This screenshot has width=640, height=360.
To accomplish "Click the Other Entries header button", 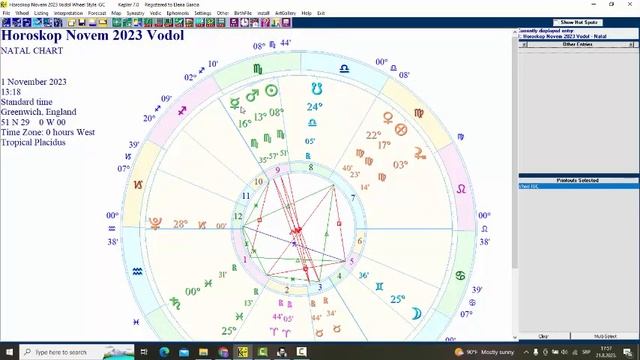I will click(x=578, y=44).
